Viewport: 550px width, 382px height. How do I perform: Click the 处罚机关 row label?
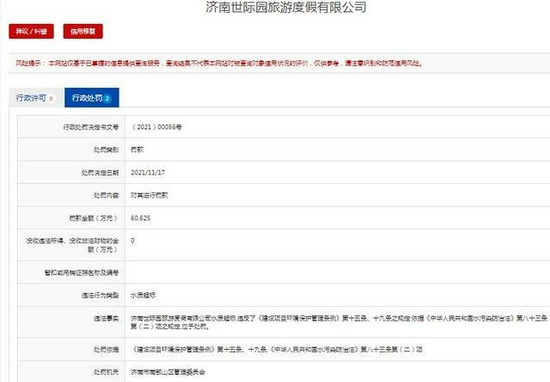106,372
